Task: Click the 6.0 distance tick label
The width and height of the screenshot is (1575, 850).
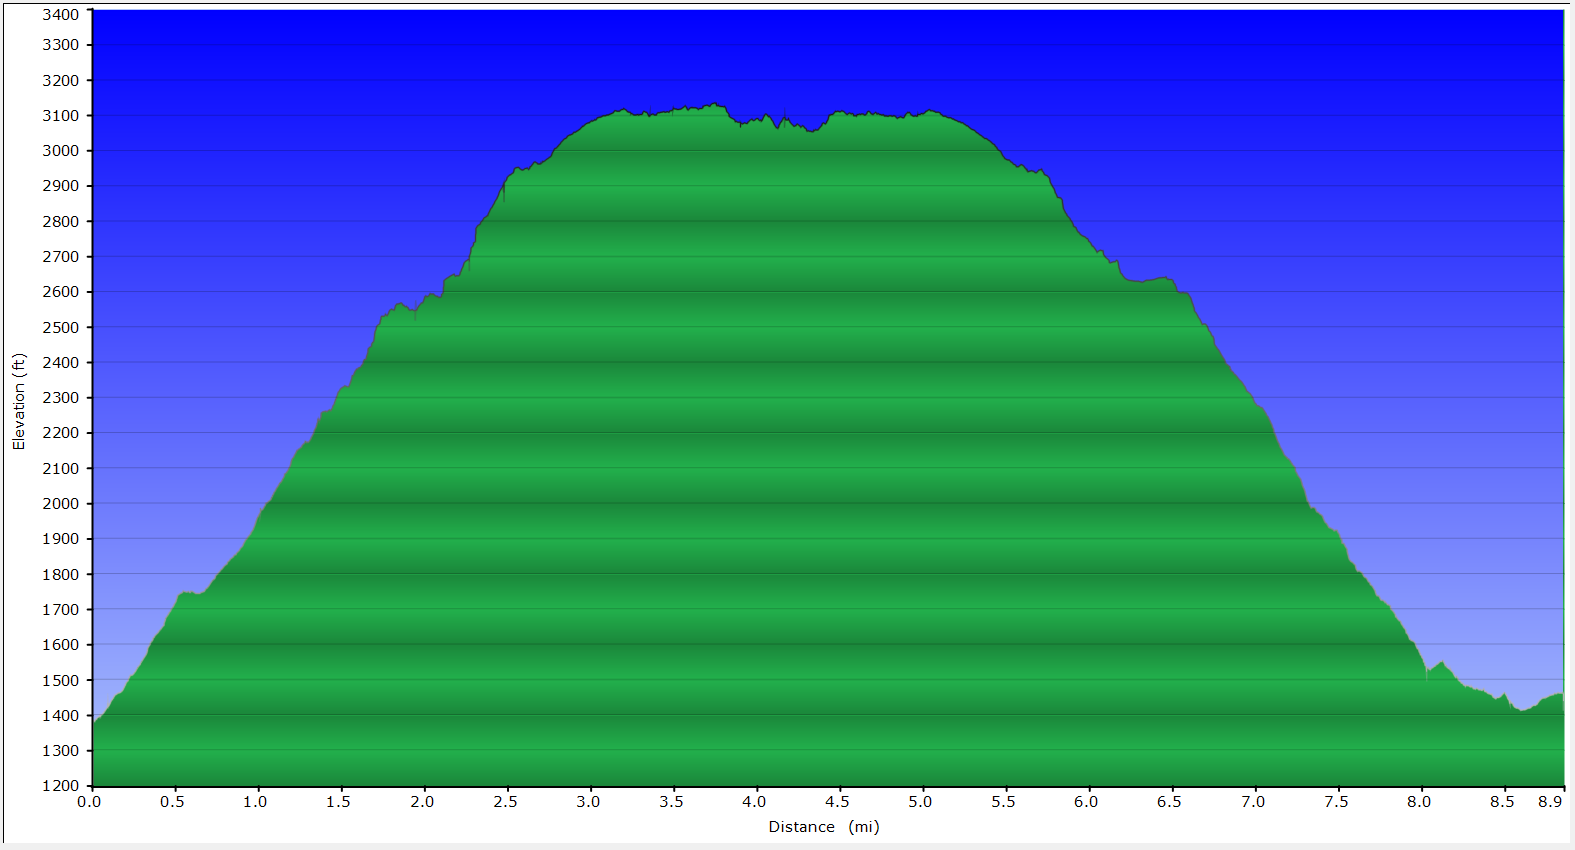Action: click(x=1086, y=802)
